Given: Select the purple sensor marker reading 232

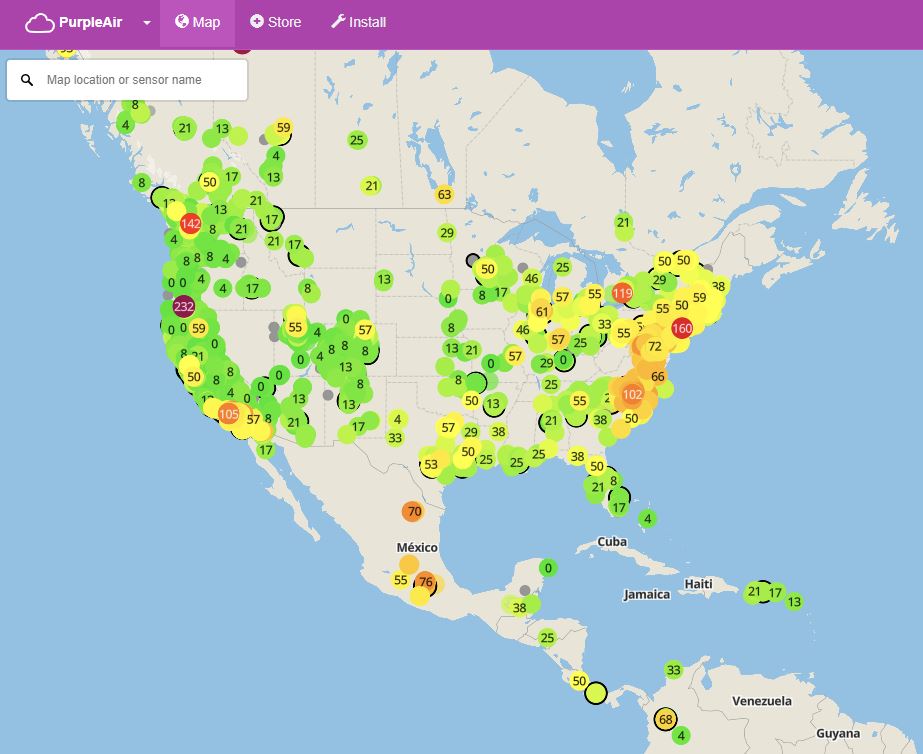Looking at the screenshot, I should pyautogui.click(x=183, y=306).
